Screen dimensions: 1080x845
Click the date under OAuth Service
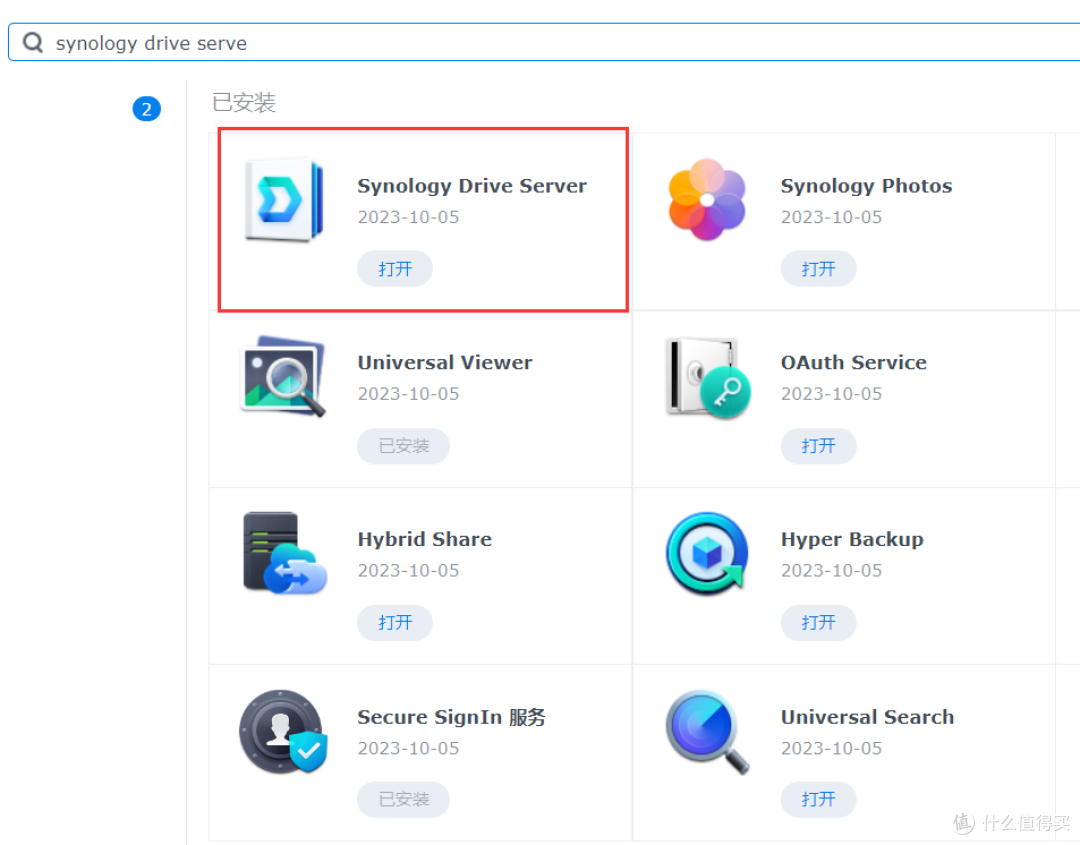click(831, 394)
